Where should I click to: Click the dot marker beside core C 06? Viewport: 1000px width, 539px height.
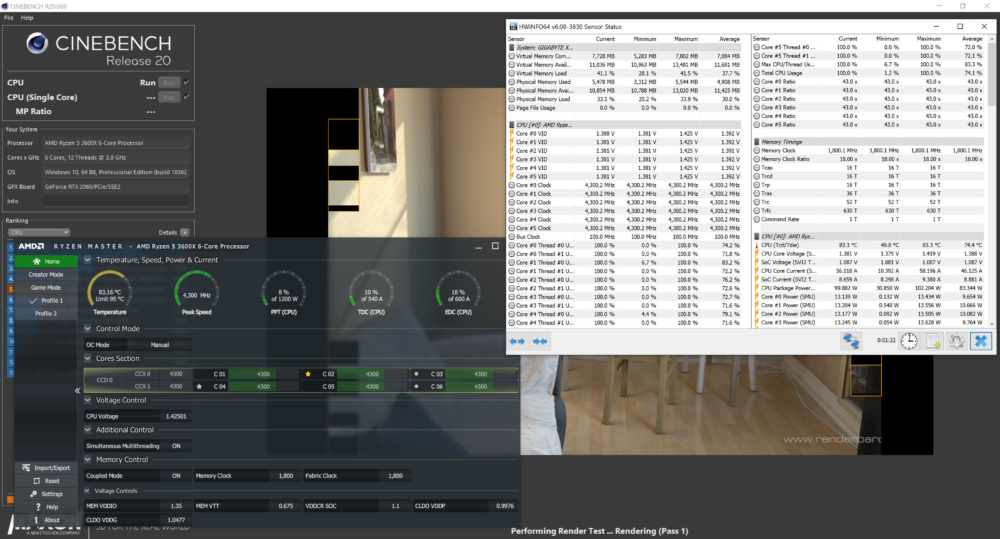coord(416,387)
